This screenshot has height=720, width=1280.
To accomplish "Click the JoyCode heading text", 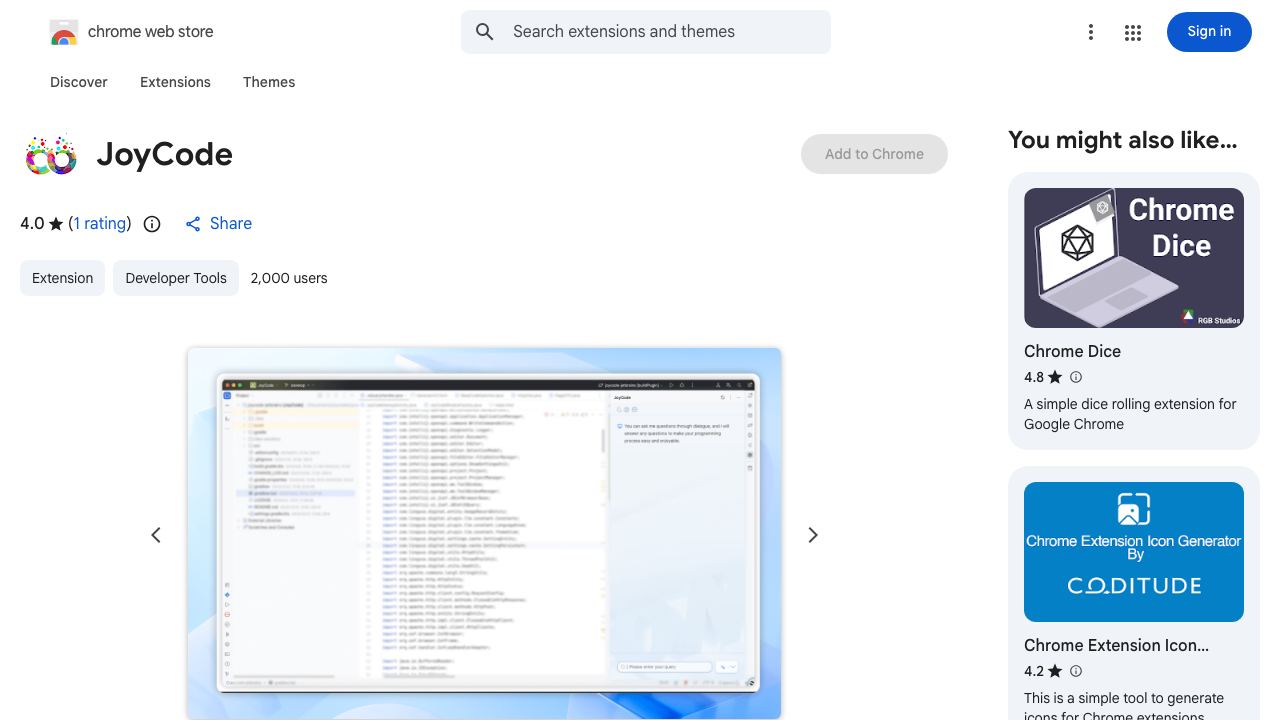I will tap(165, 155).
